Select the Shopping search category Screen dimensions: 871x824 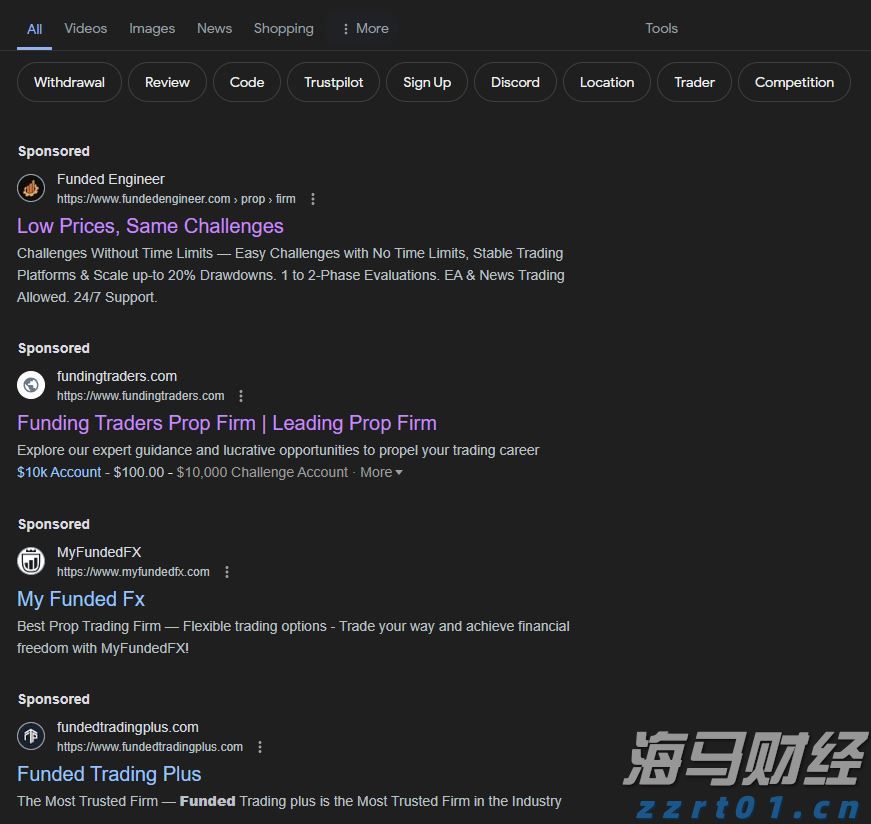click(x=283, y=28)
